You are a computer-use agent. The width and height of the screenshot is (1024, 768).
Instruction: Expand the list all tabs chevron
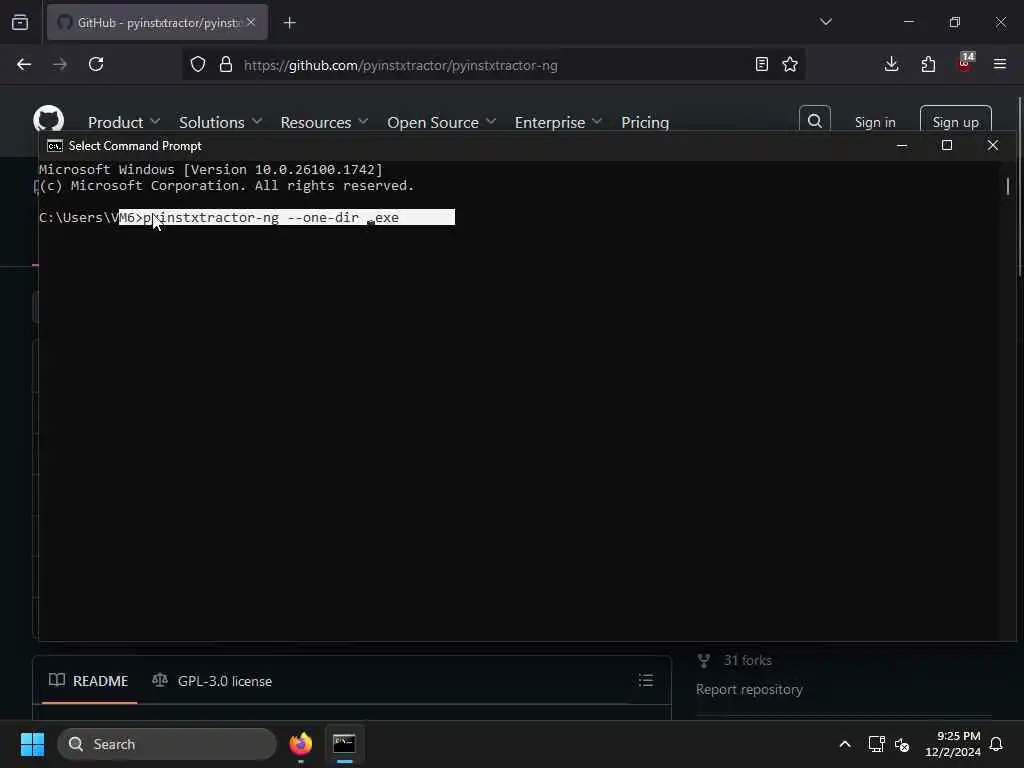826,22
